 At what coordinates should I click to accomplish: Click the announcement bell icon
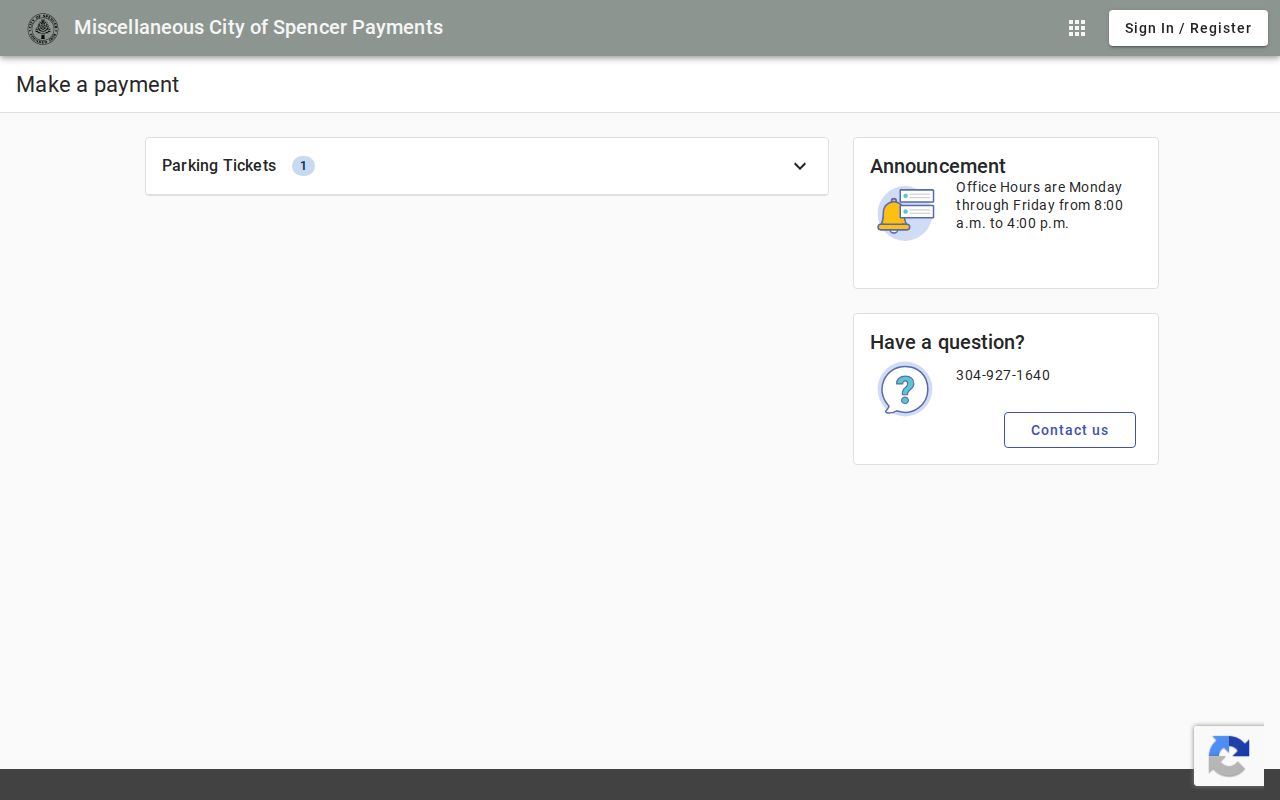coord(905,213)
